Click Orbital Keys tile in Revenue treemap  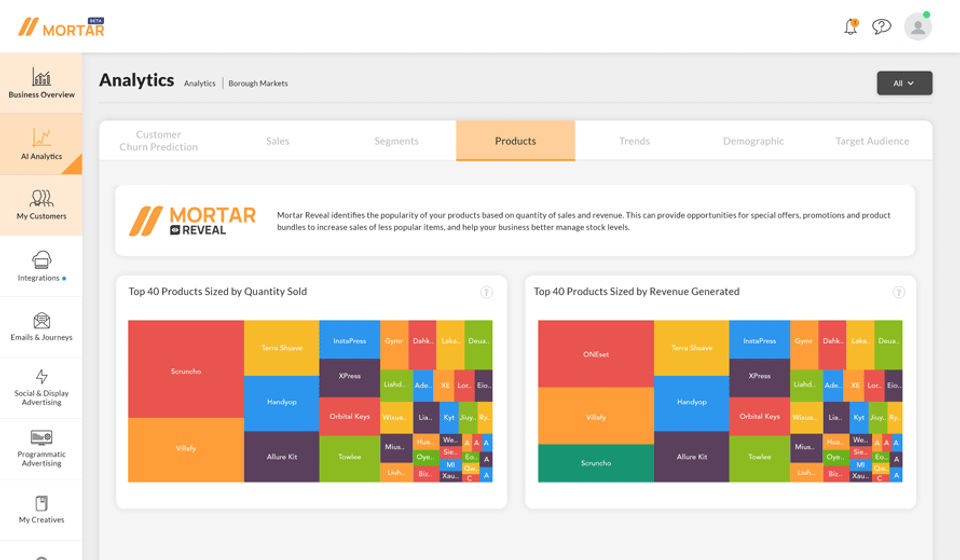(x=760, y=416)
